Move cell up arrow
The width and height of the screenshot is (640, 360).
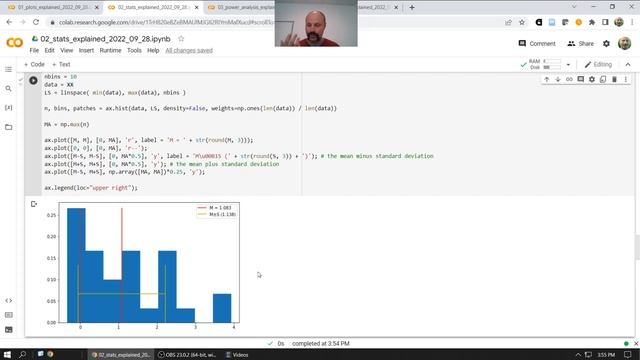[547, 79]
